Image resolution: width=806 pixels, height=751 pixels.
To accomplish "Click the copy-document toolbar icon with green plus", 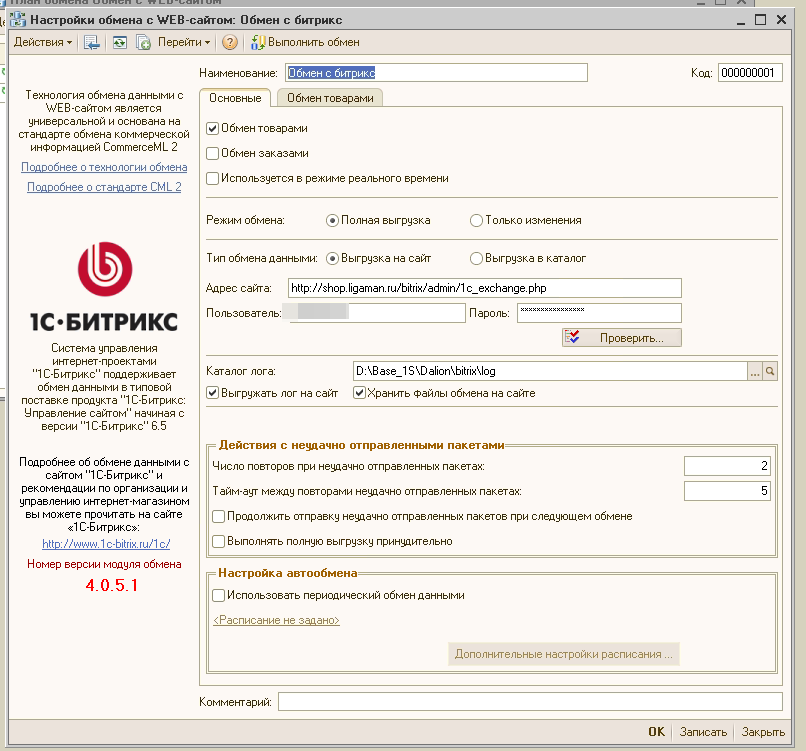I will click(x=143, y=42).
